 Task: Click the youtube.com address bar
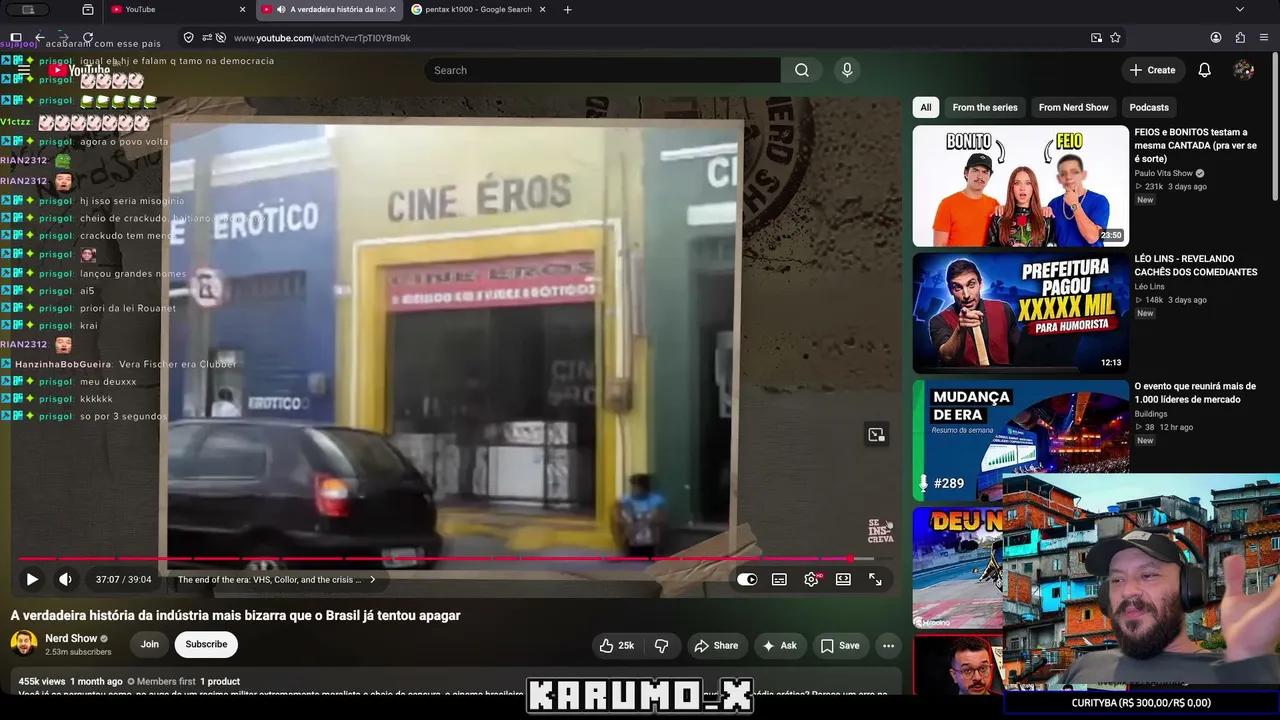[640, 38]
